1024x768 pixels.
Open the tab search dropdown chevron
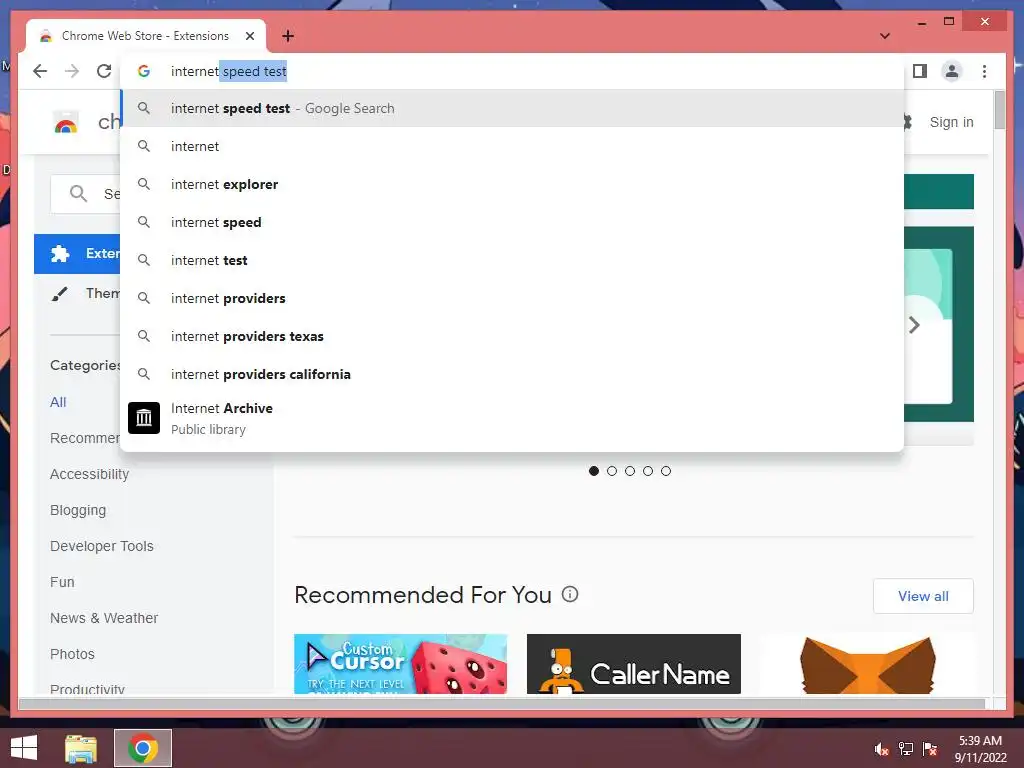click(x=885, y=36)
